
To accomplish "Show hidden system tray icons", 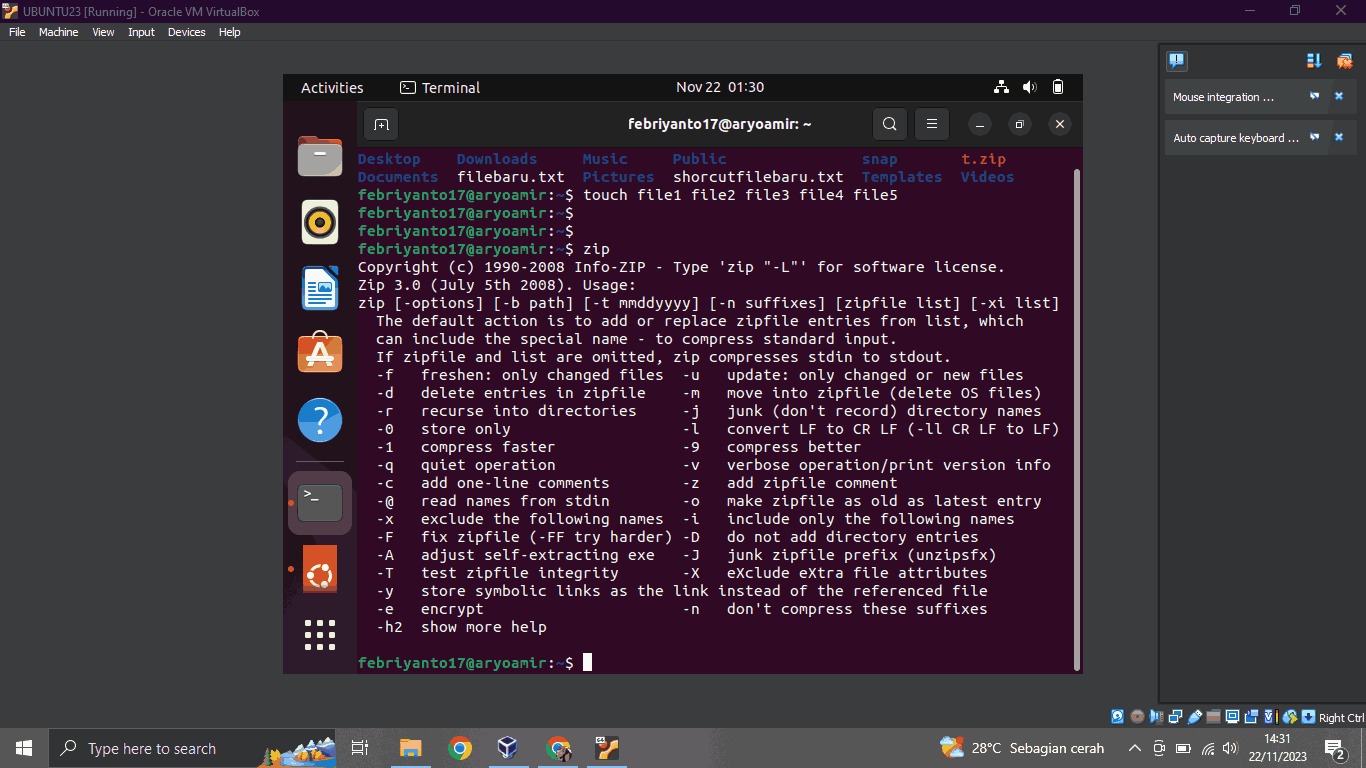I will 1134,748.
